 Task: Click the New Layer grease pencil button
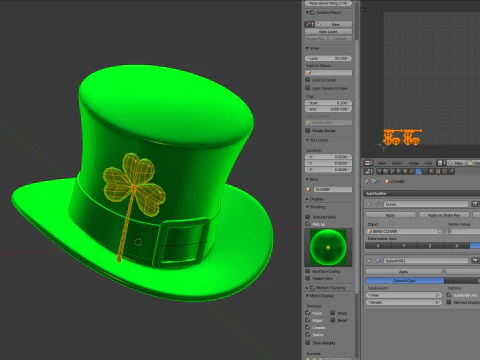(328, 31)
